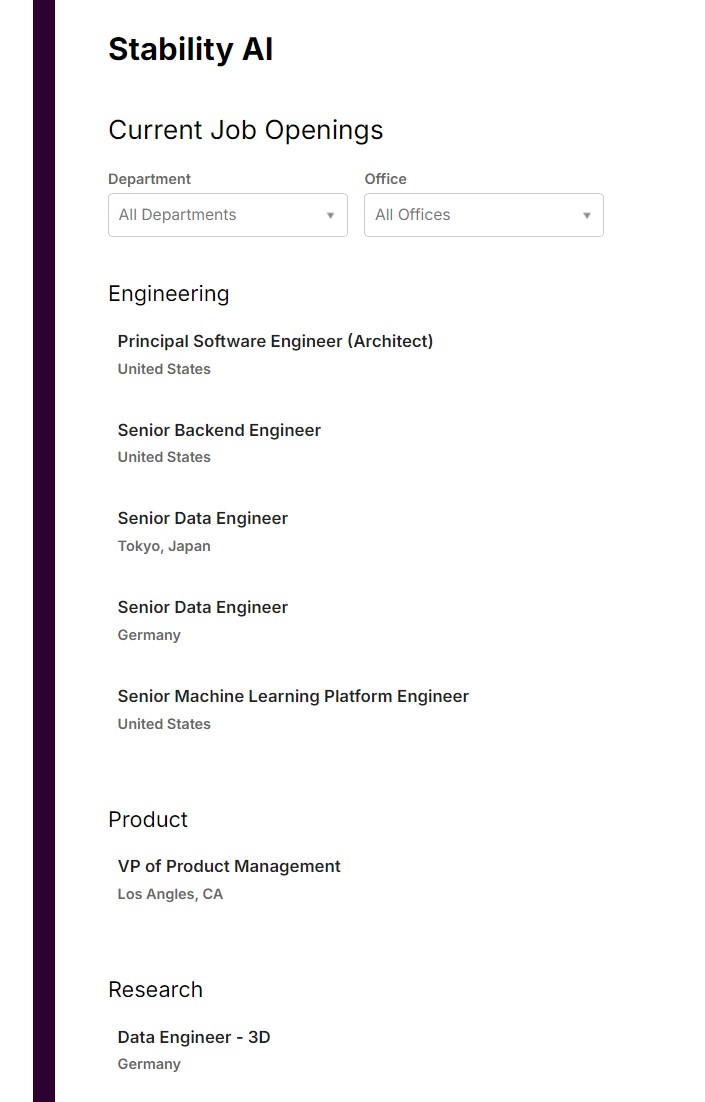Click the Department field label
This screenshot has height=1102, width=705.
point(149,179)
